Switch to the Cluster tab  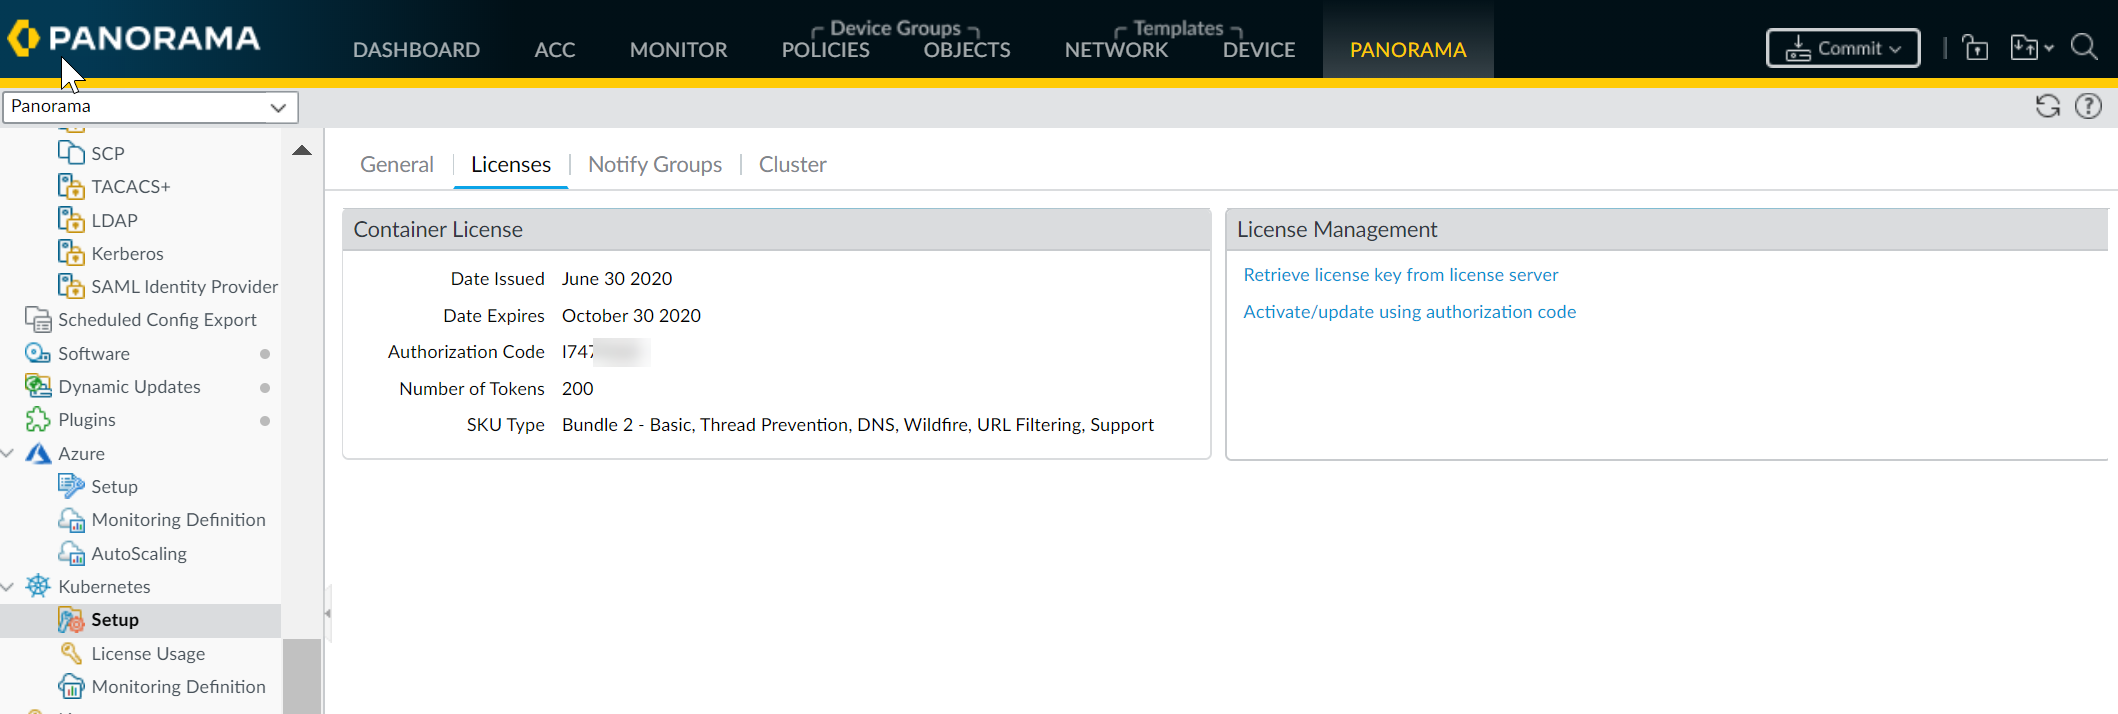click(x=792, y=164)
